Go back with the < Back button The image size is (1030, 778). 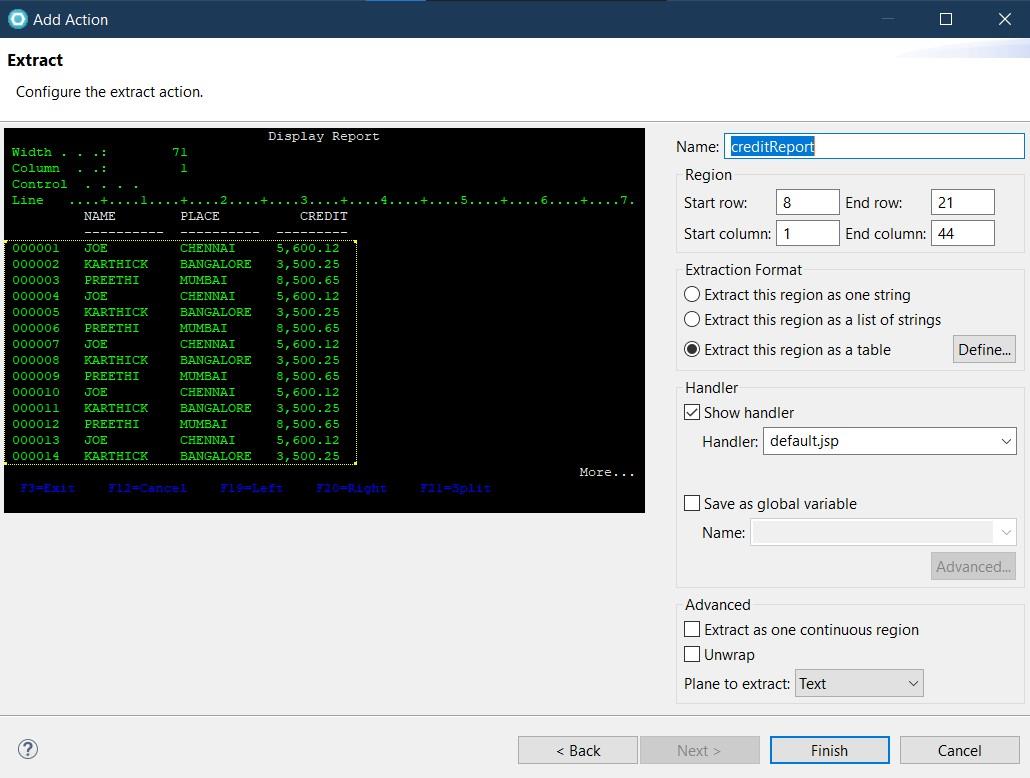pyautogui.click(x=577, y=750)
